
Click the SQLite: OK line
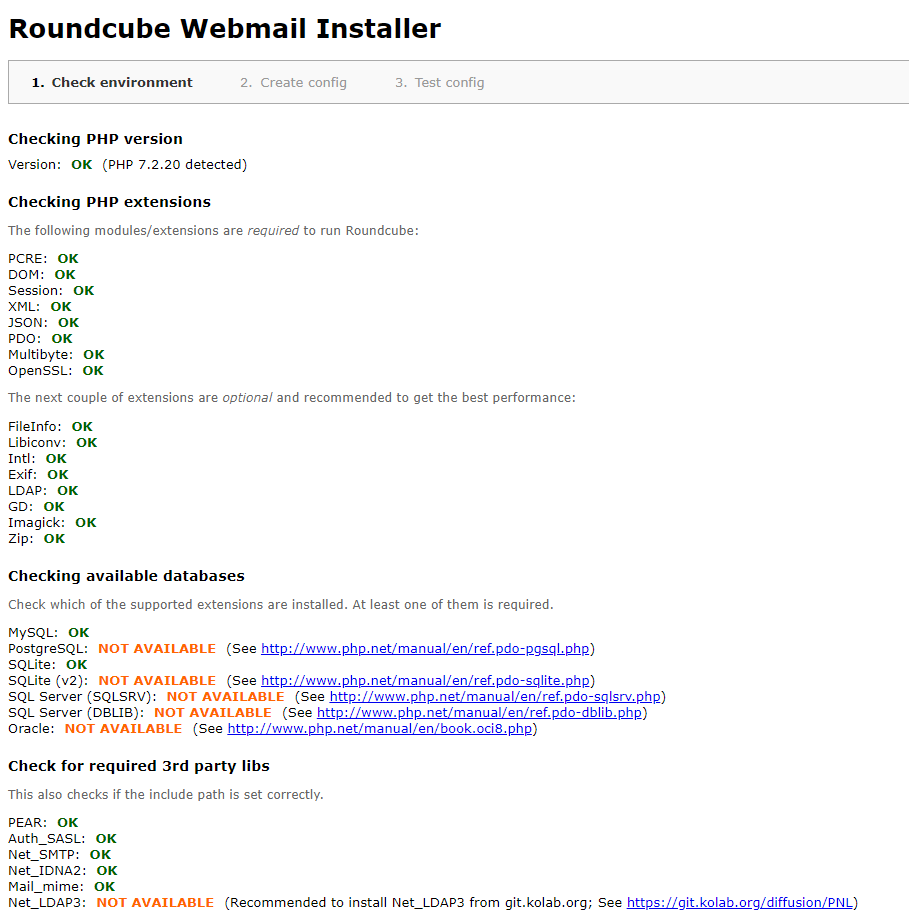pos(48,664)
